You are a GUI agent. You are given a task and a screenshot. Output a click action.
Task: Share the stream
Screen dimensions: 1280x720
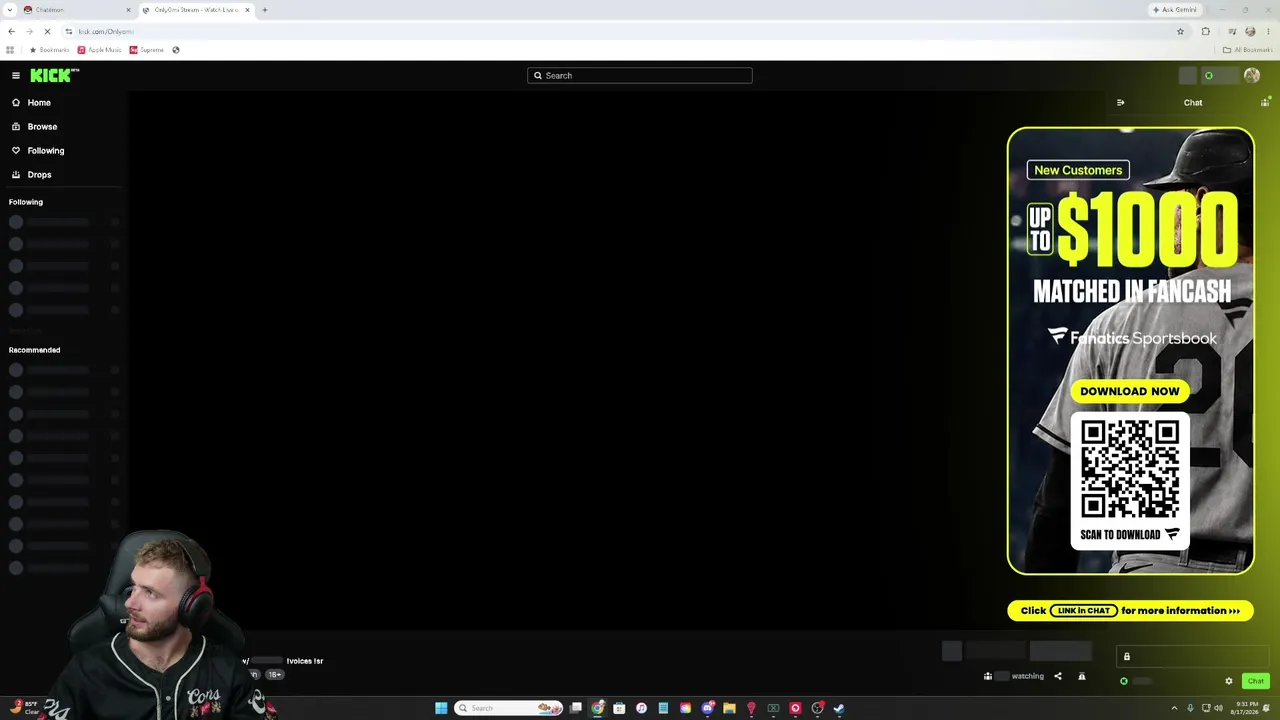point(1057,676)
